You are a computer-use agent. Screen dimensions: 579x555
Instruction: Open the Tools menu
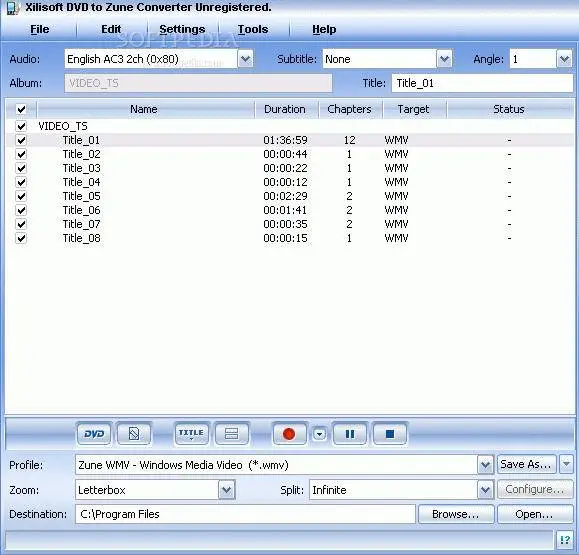coord(253,29)
